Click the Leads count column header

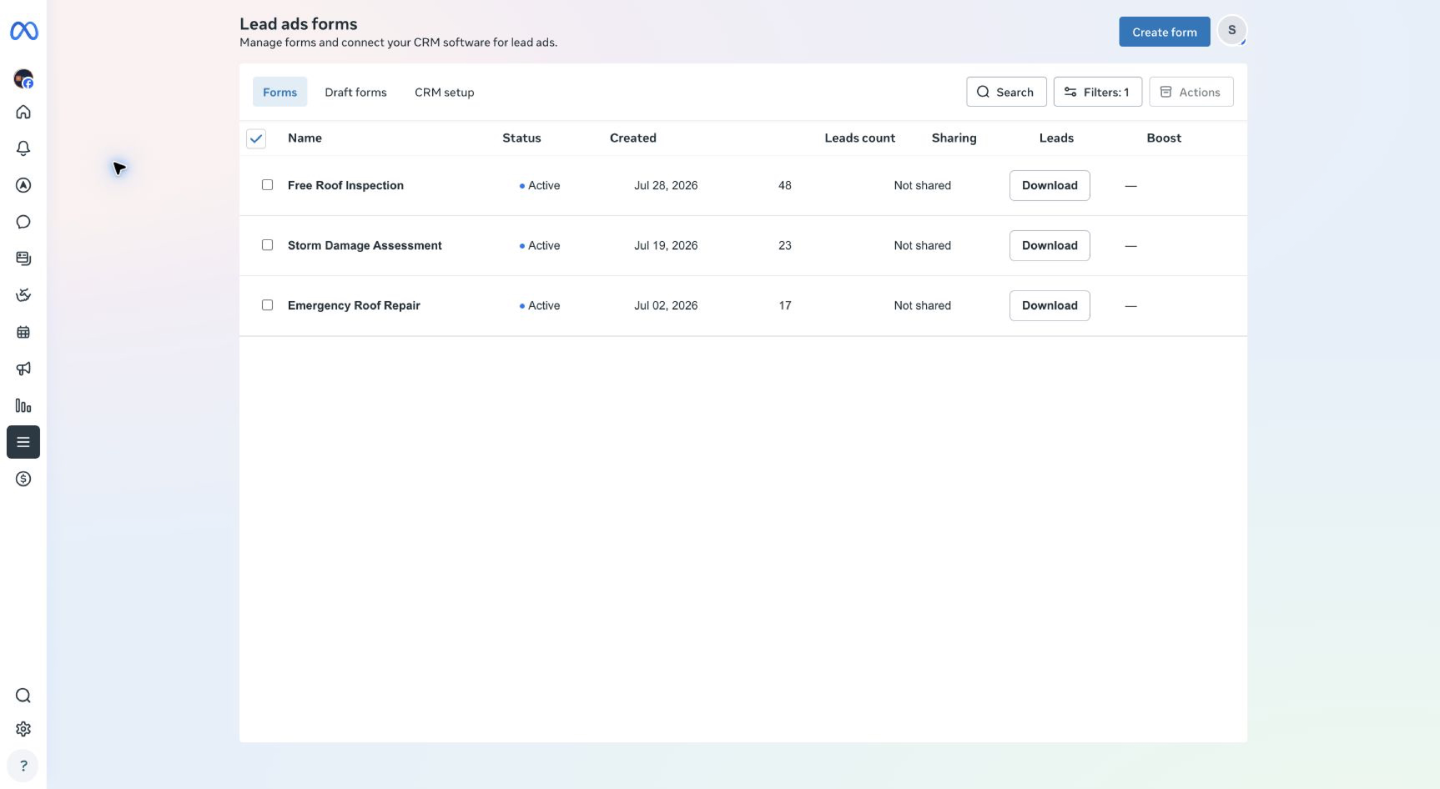(x=860, y=138)
